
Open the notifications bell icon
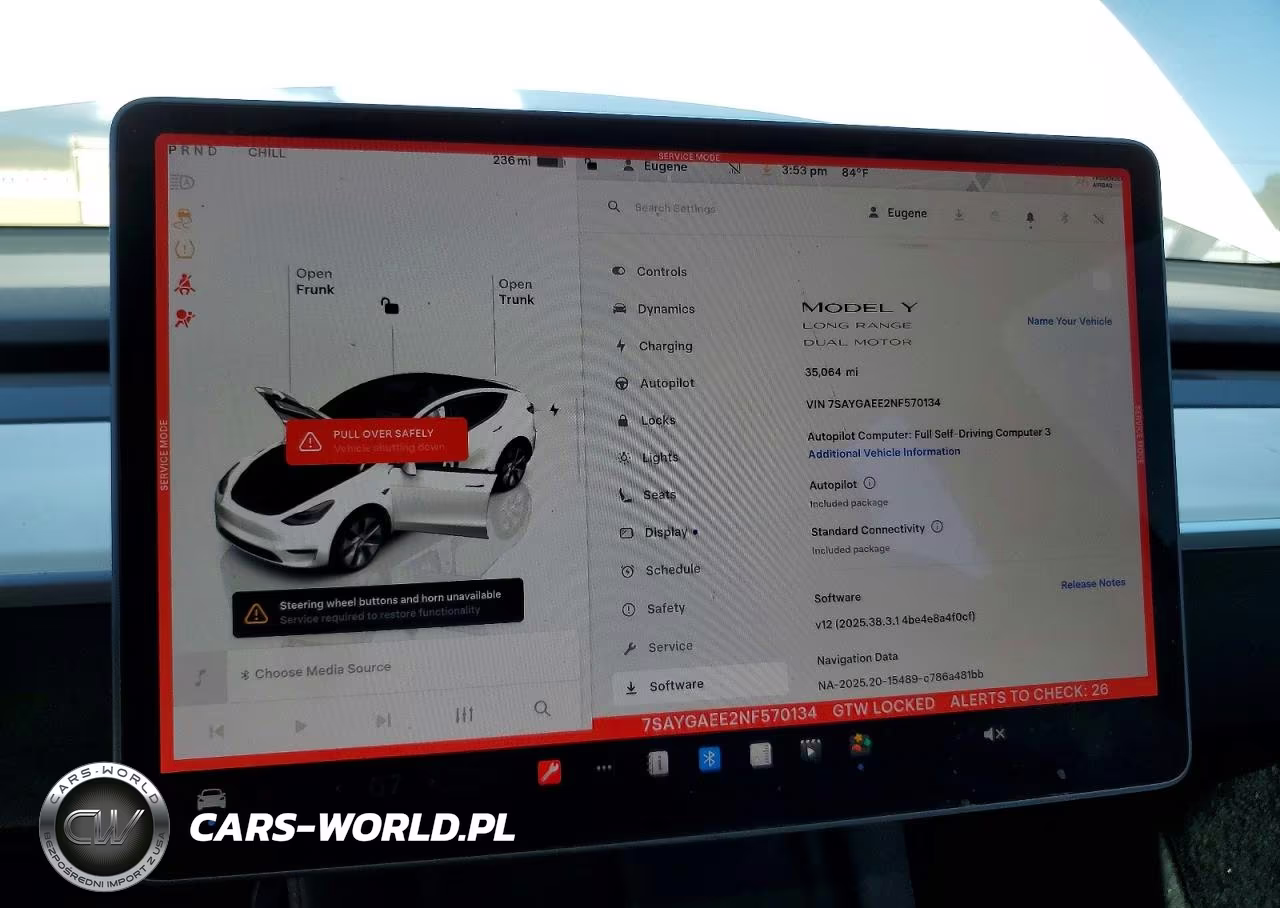tap(1030, 217)
